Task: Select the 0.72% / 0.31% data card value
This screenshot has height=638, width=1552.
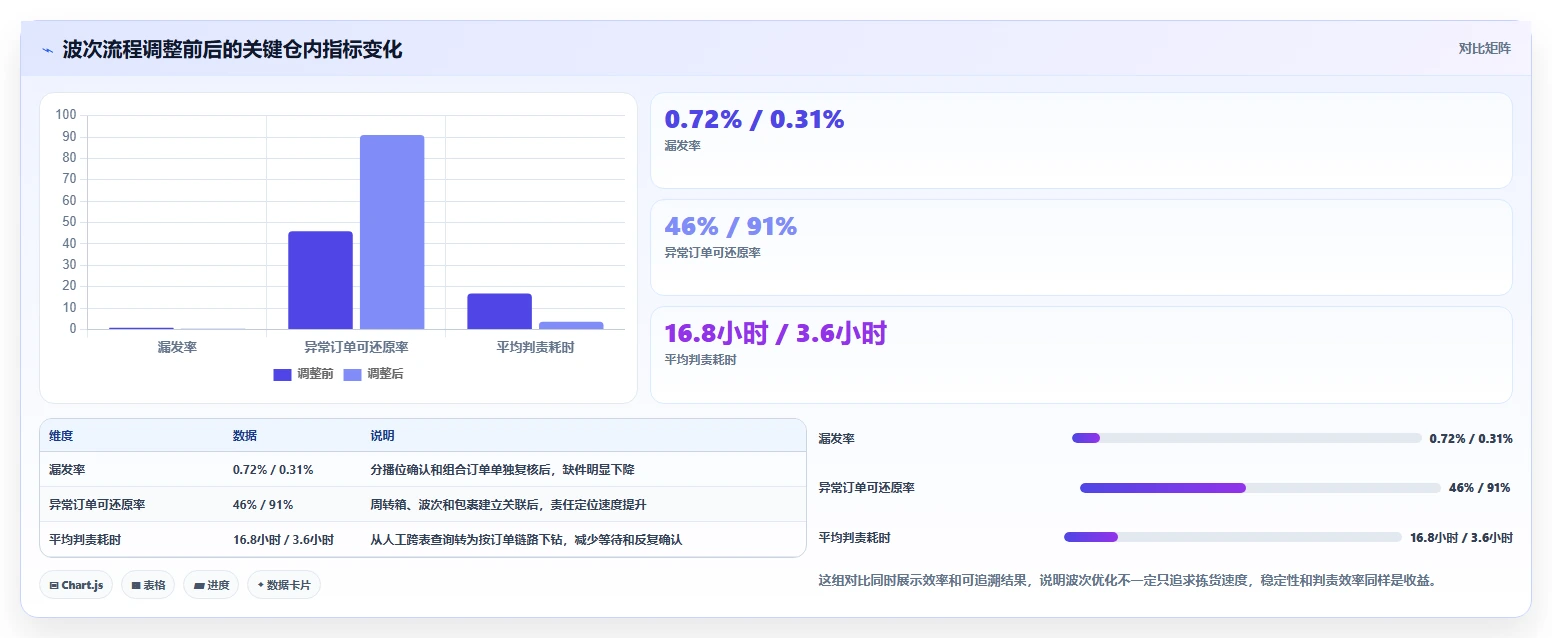Action: (754, 120)
